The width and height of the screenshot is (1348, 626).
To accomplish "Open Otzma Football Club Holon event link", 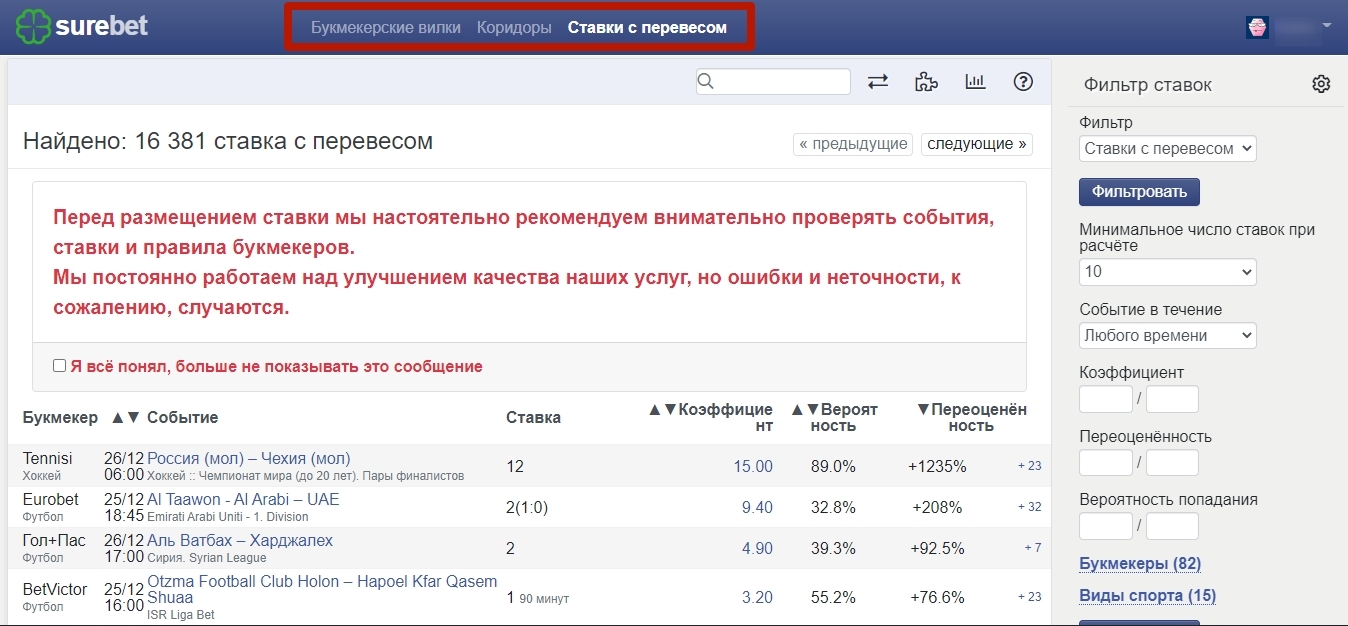I will pyautogui.click(x=322, y=589).
